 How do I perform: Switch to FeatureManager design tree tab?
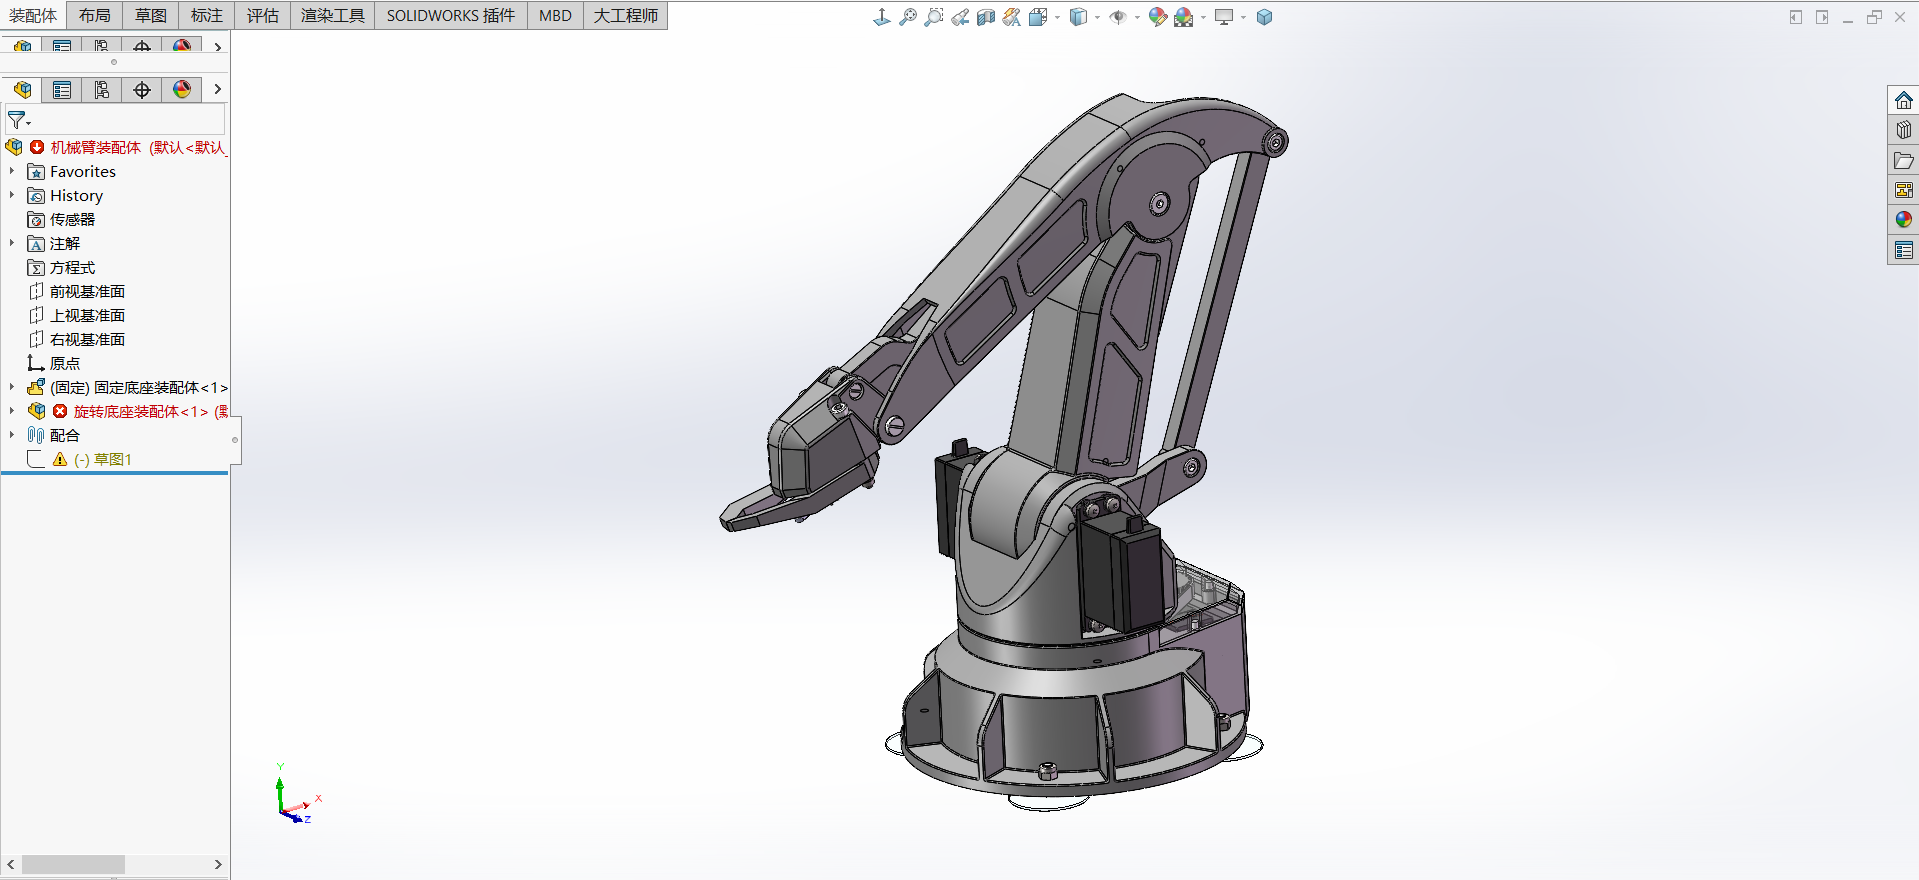click(22, 90)
